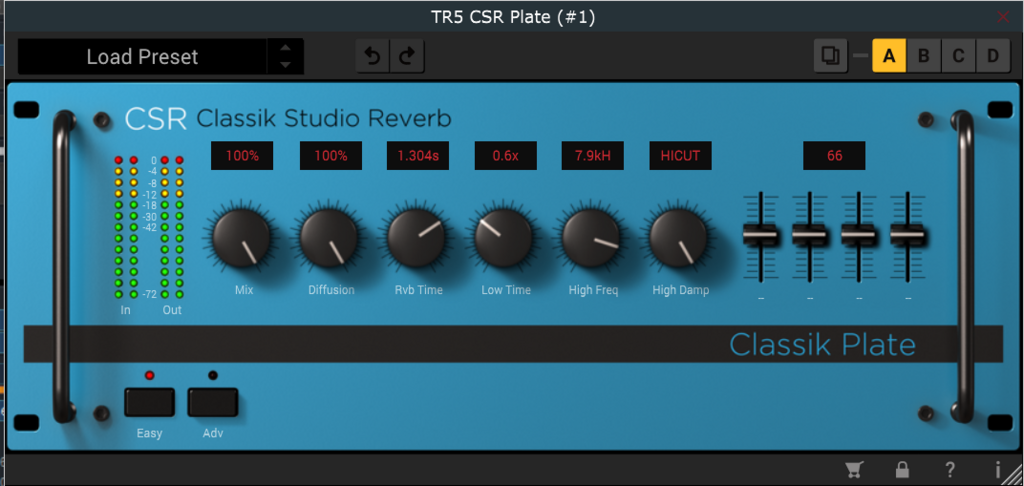Click the High Damp knob
Screen dimensions: 1024x486
[679, 238]
